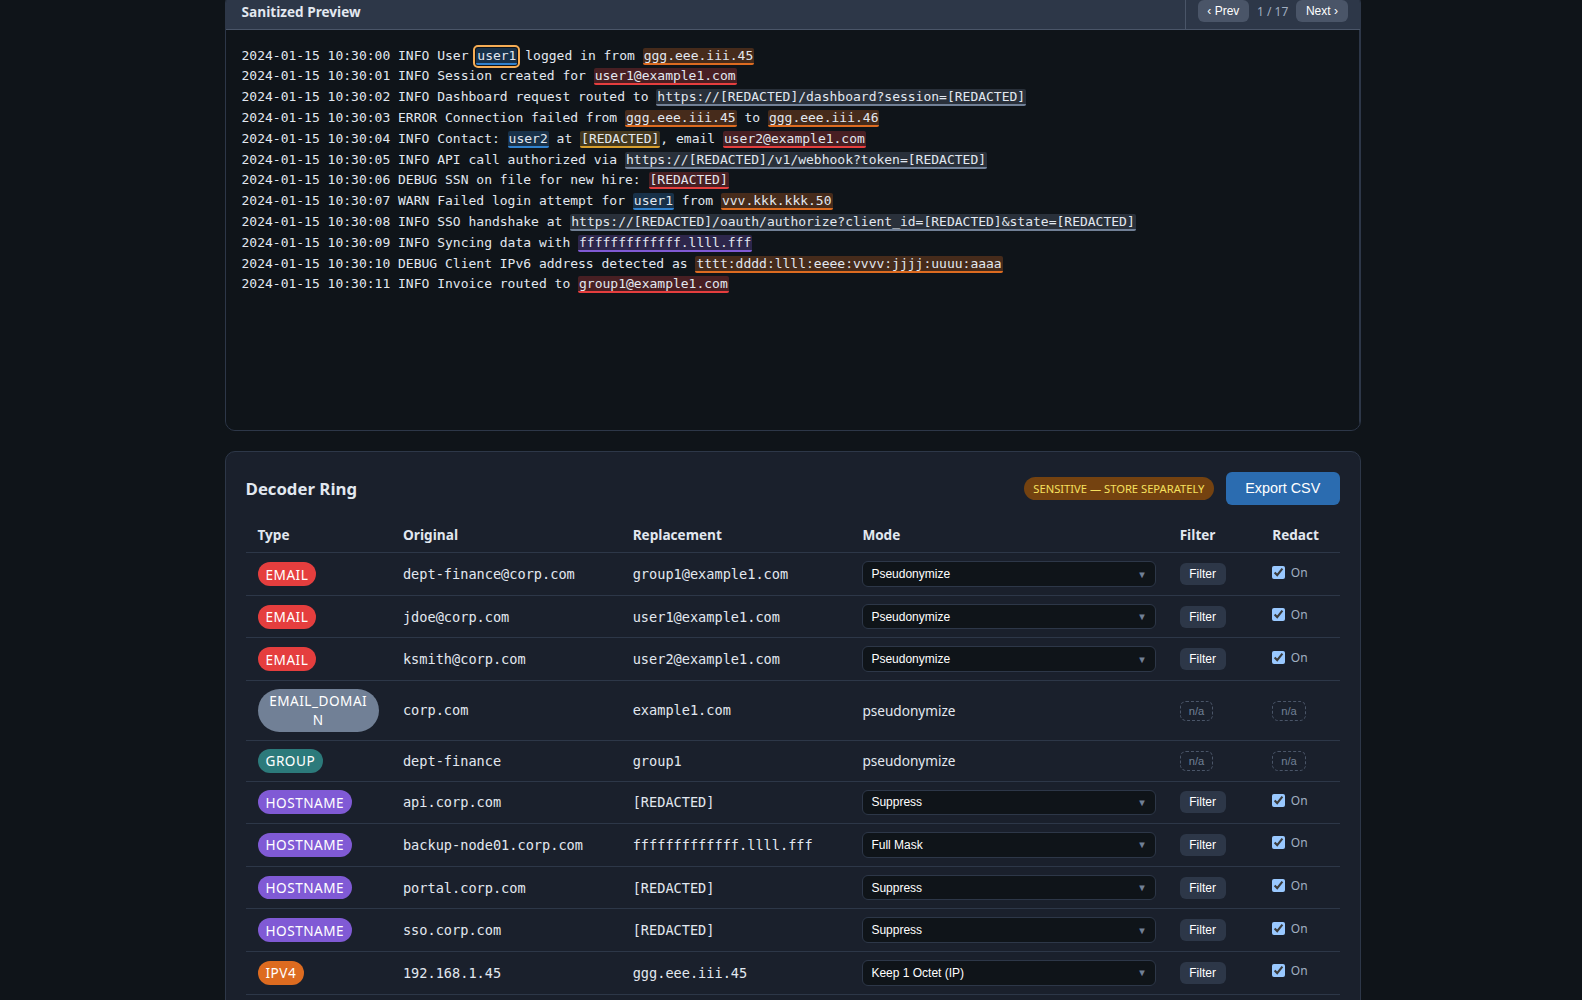This screenshot has height=1000, width=1582.
Task: Filter by ksmith@corp.com email
Action: (1202, 659)
